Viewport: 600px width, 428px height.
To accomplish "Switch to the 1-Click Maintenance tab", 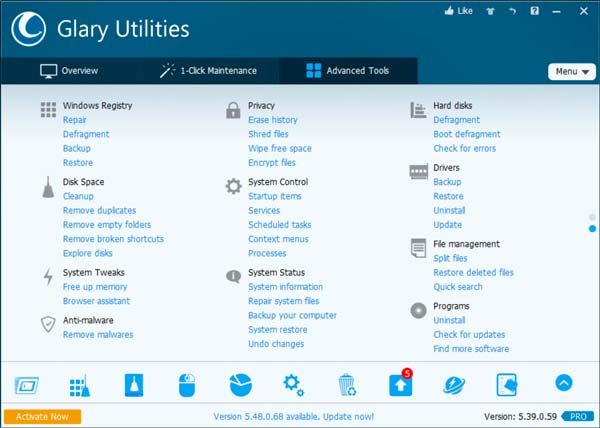I will click(x=208, y=71).
